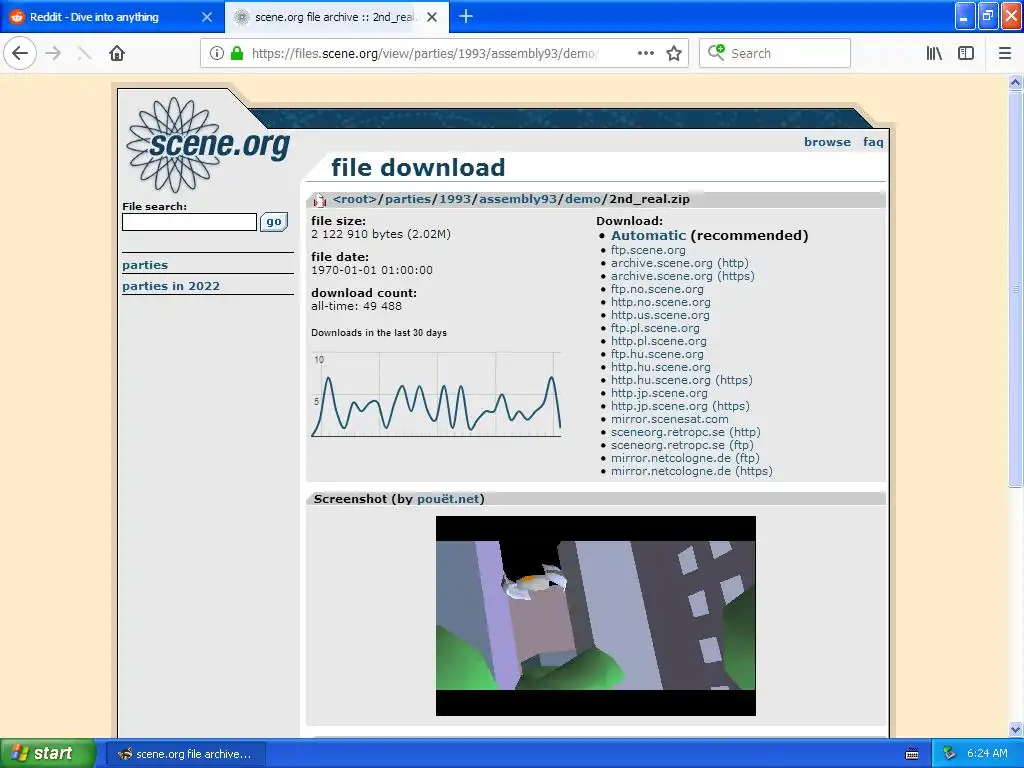The image size is (1024, 768).
Task: Click the system tray network icon
Action: click(950, 754)
